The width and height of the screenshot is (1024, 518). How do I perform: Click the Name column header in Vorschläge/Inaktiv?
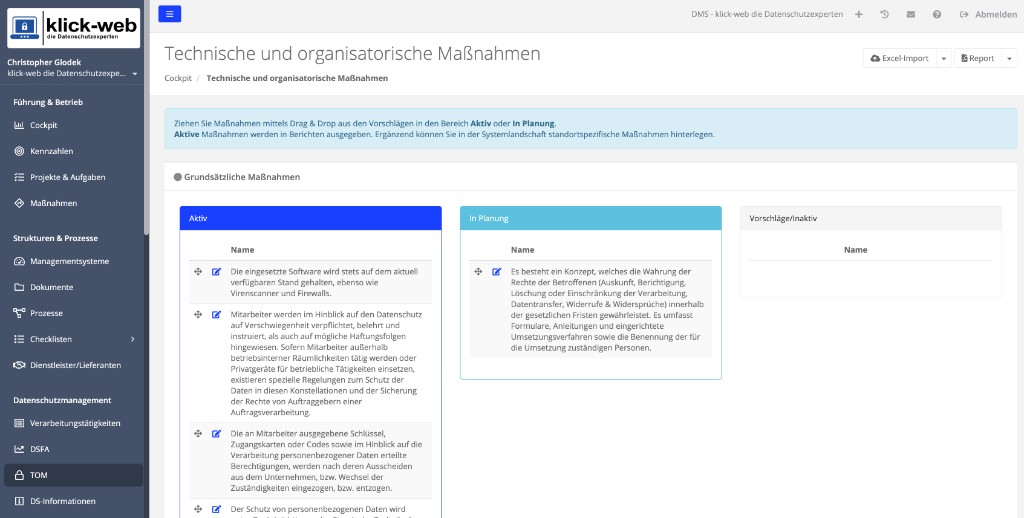856,250
